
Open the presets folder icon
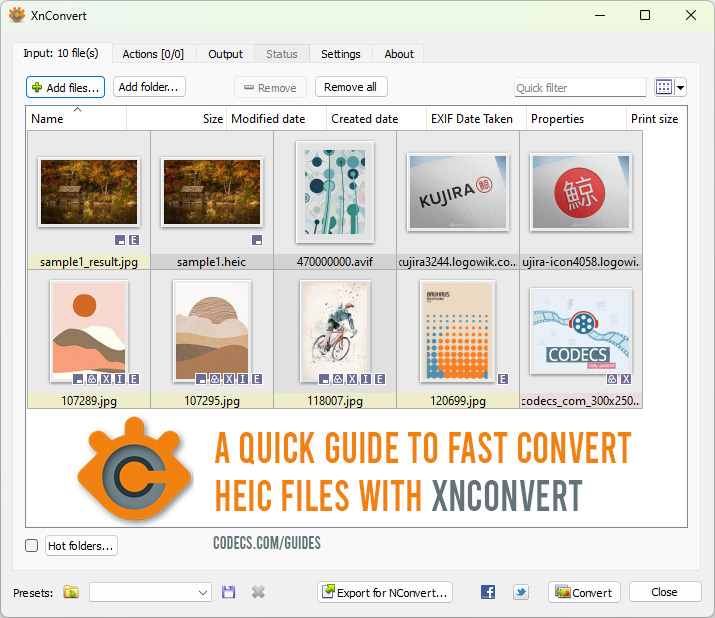coord(71,592)
